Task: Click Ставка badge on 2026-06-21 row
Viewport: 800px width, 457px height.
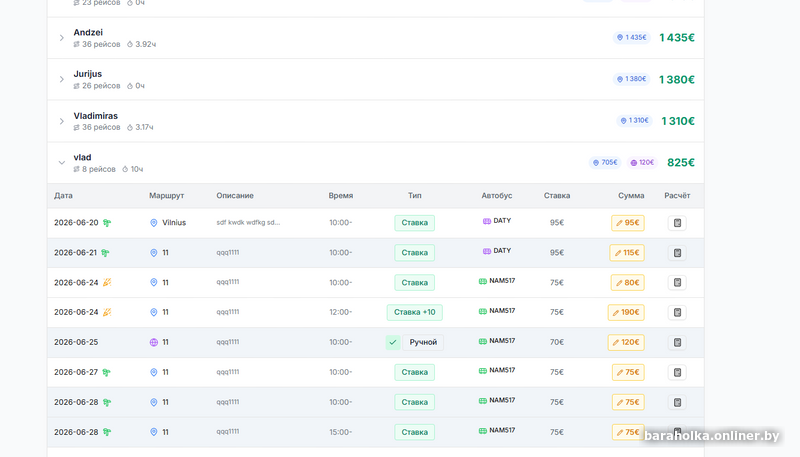Action: point(414,253)
